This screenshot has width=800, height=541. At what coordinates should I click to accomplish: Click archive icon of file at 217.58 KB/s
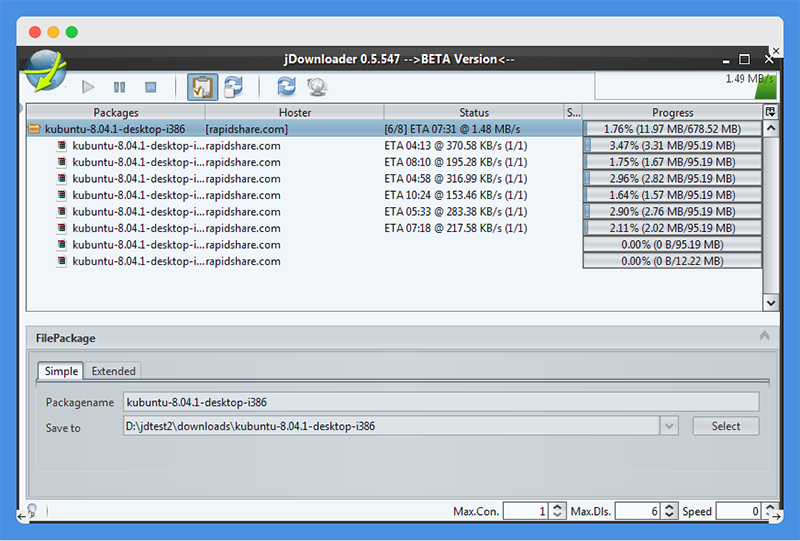pyautogui.click(x=62, y=228)
